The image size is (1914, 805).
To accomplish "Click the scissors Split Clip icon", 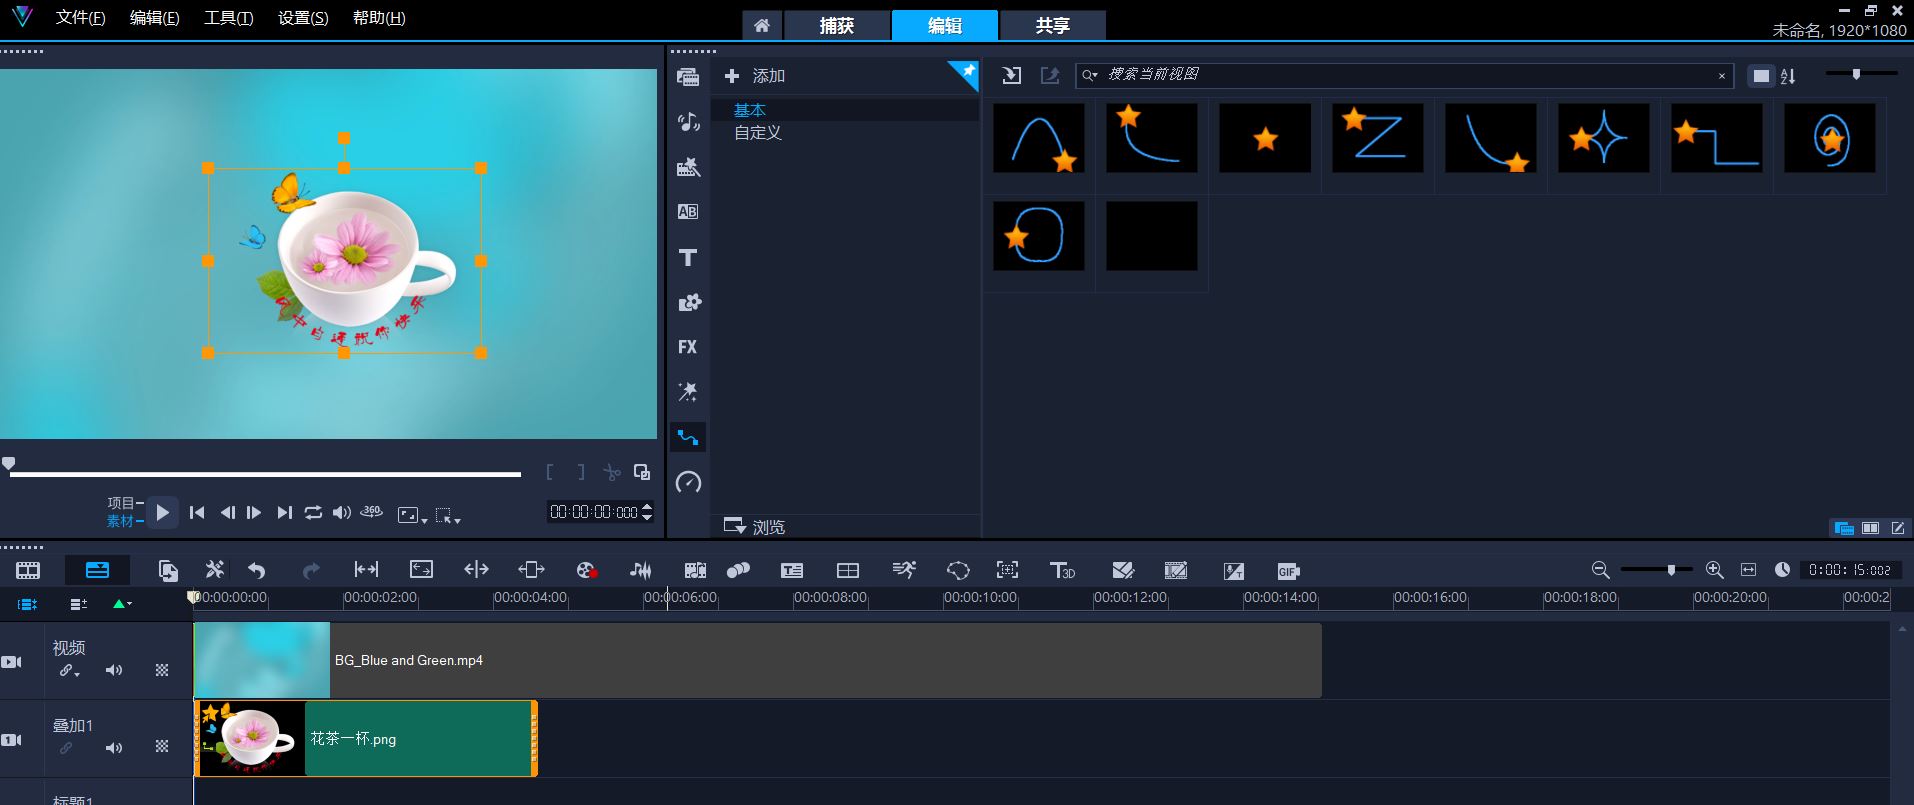I will pyautogui.click(x=611, y=472).
